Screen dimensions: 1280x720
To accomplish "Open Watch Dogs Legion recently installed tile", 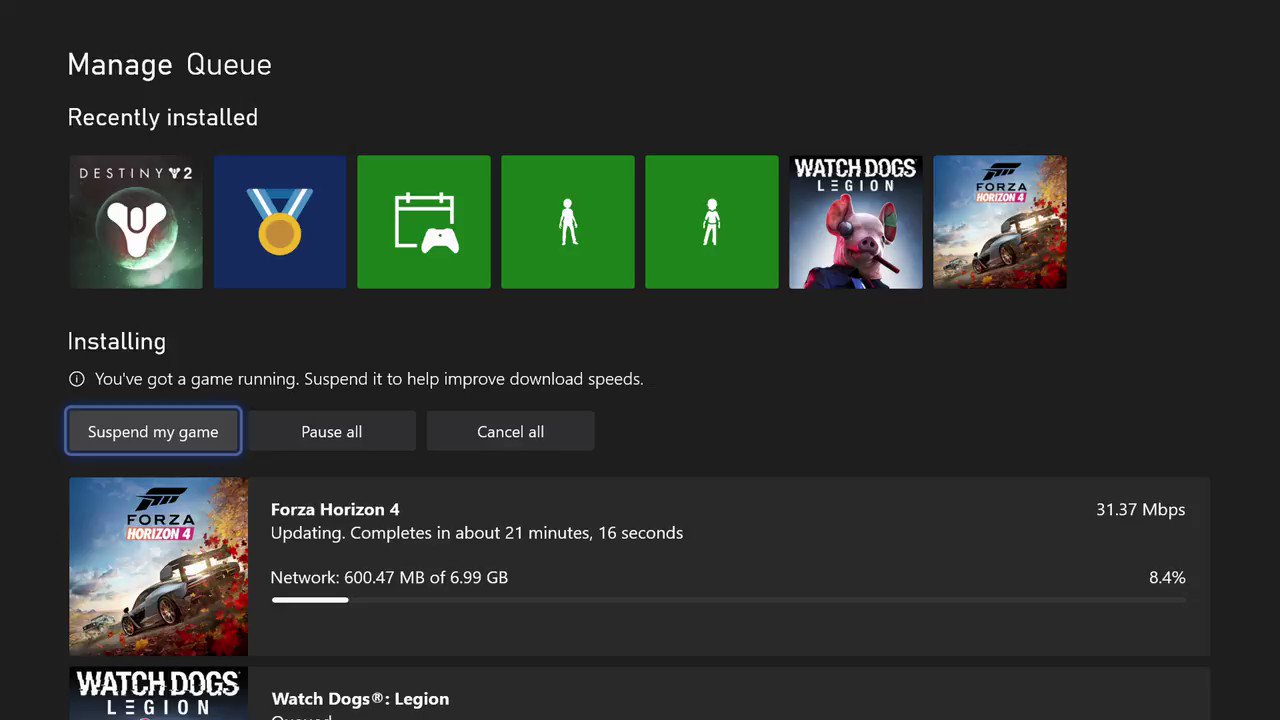I will [856, 222].
